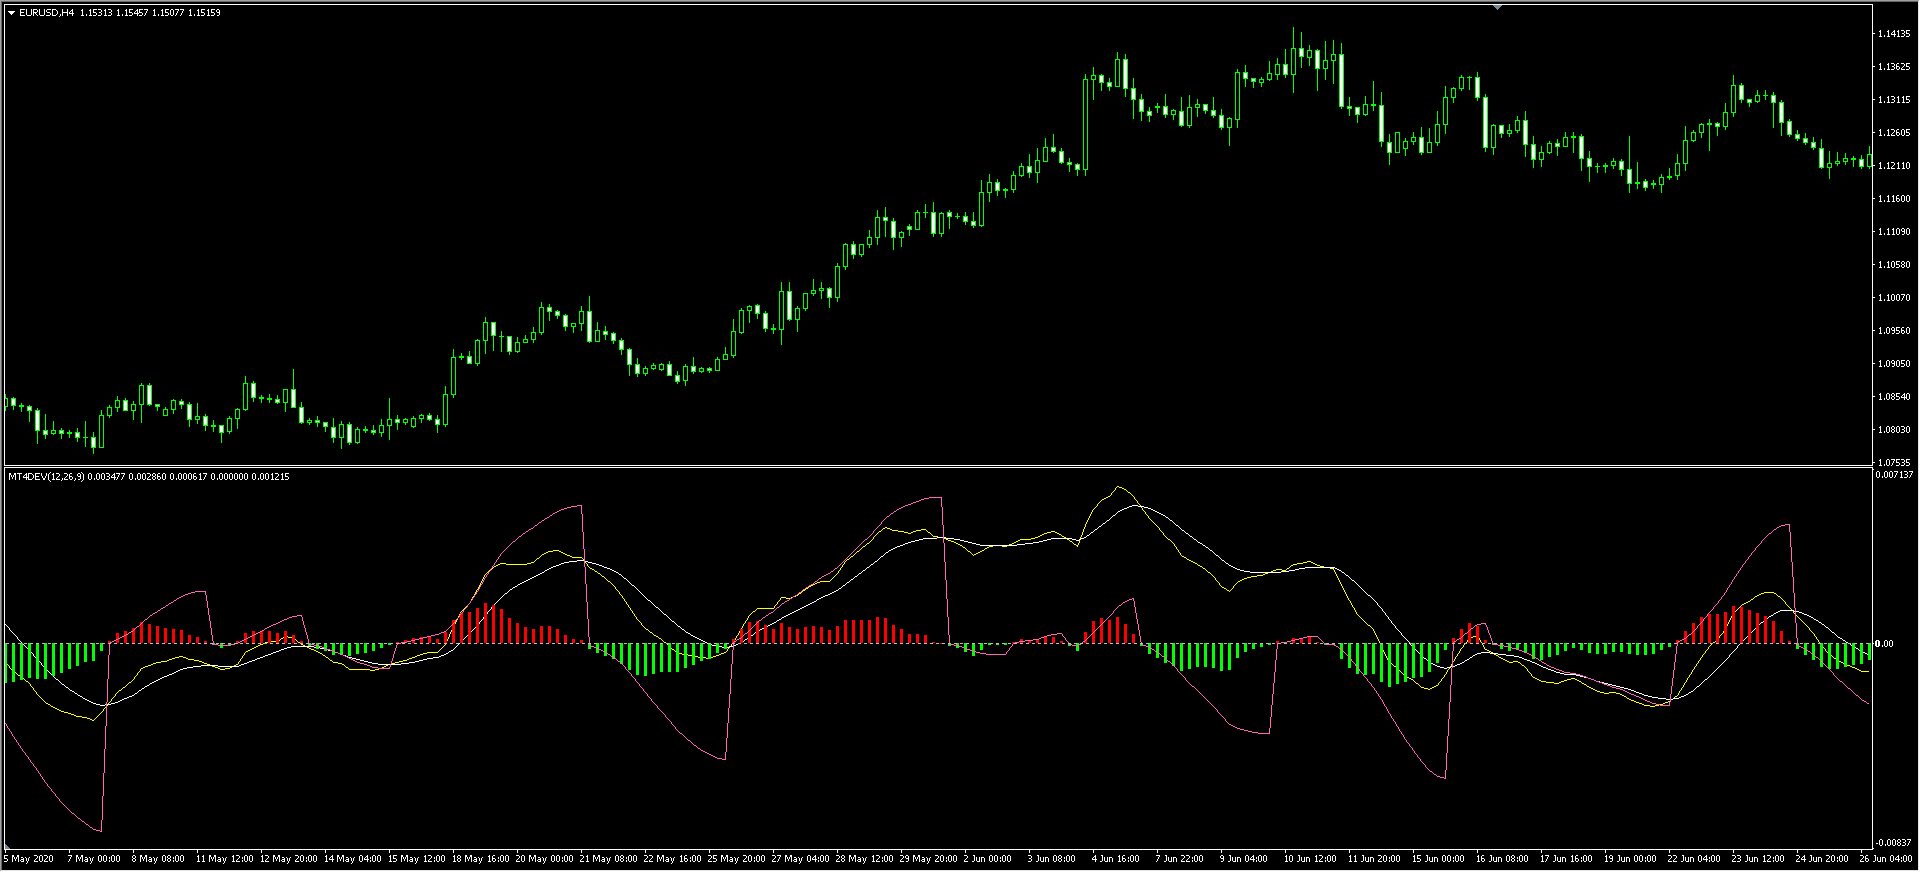The width and height of the screenshot is (1920, 872).
Task: Click the 22 Jun 04:00 time label
Action: (1695, 859)
